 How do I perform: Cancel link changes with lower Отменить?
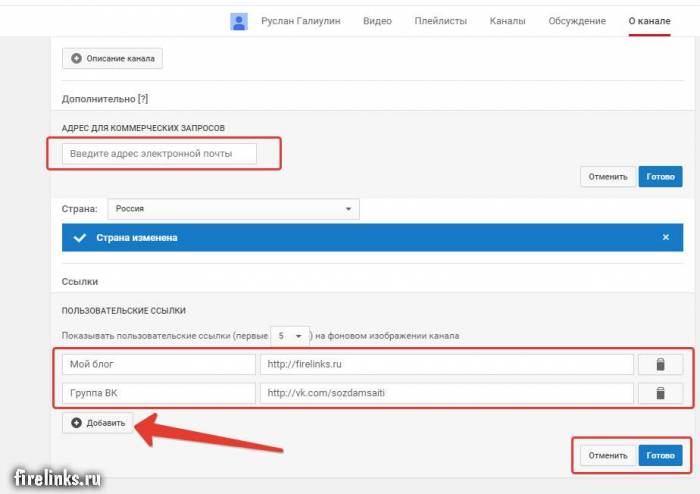coord(608,456)
